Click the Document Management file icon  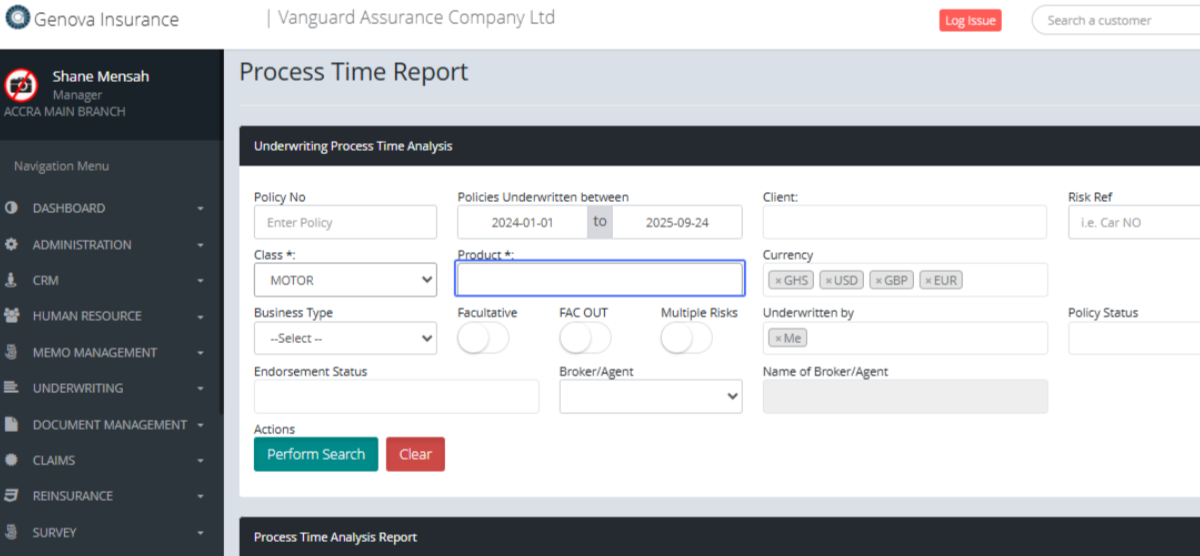pos(12,424)
